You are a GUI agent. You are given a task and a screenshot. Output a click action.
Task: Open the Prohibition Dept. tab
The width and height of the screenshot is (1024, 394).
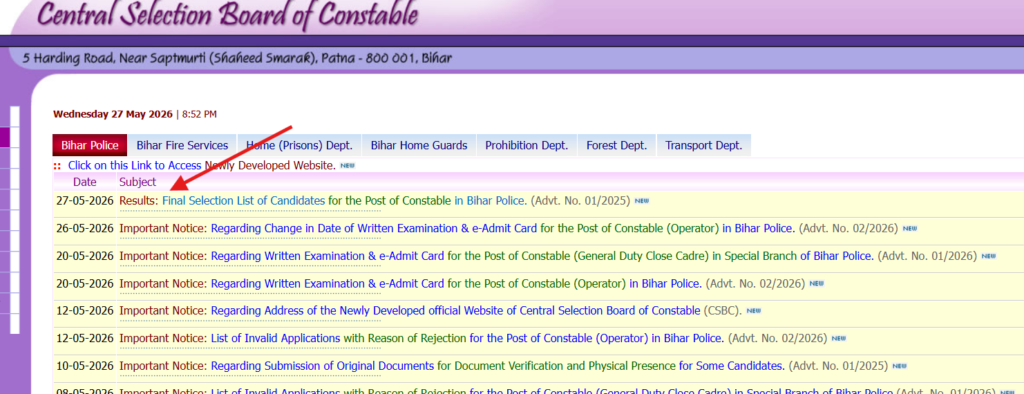[527, 145]
